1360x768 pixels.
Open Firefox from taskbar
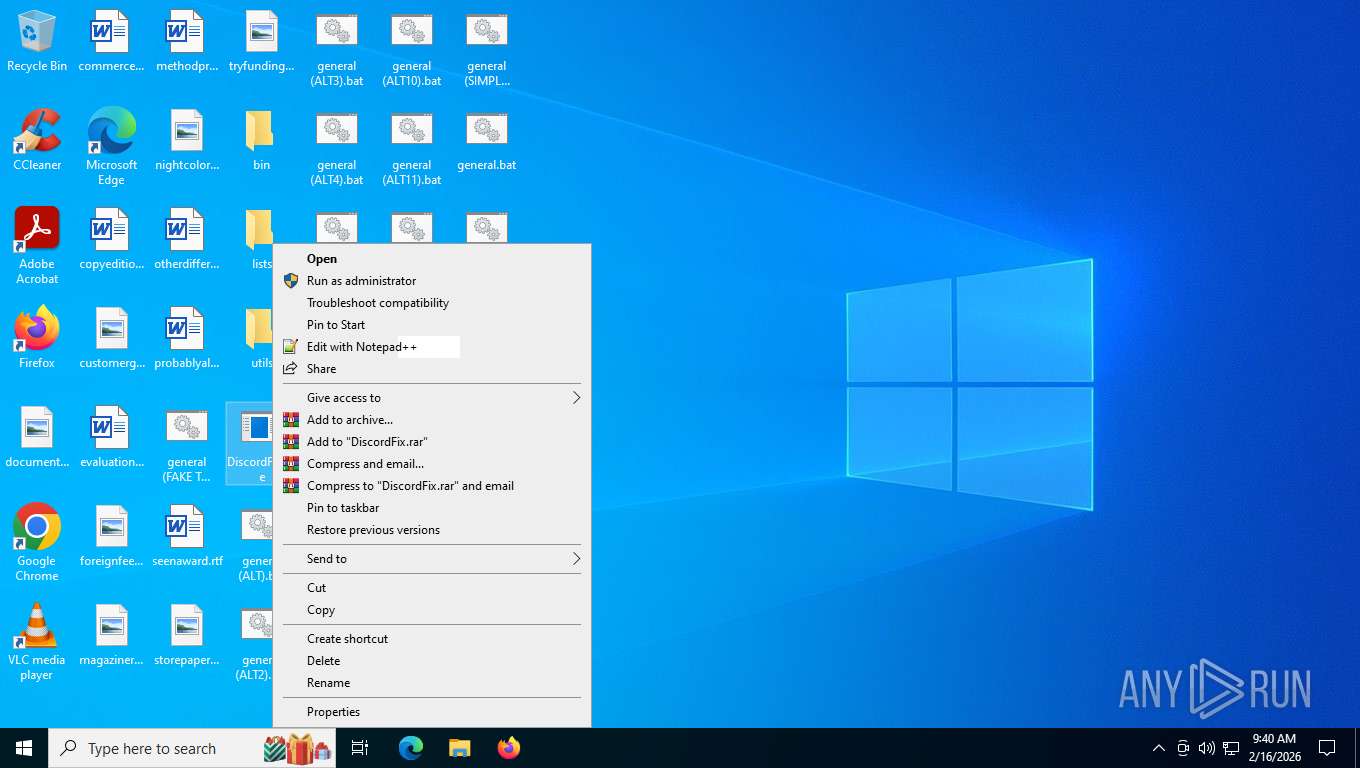tap(508, 748)
